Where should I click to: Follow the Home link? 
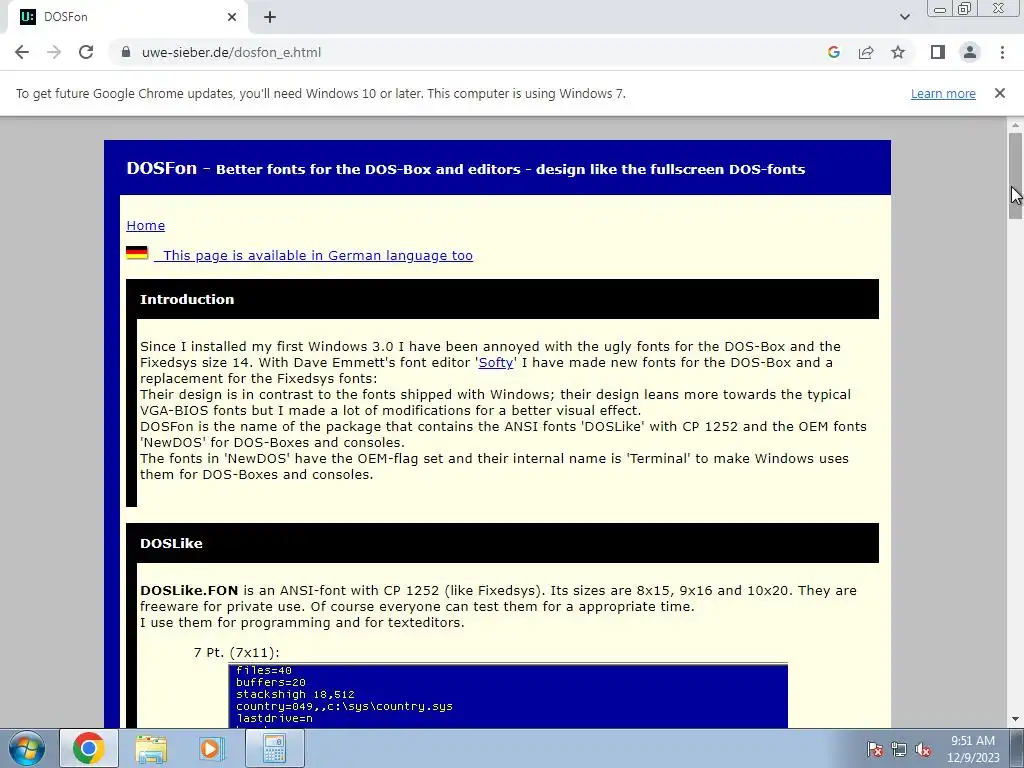(146, 225)
